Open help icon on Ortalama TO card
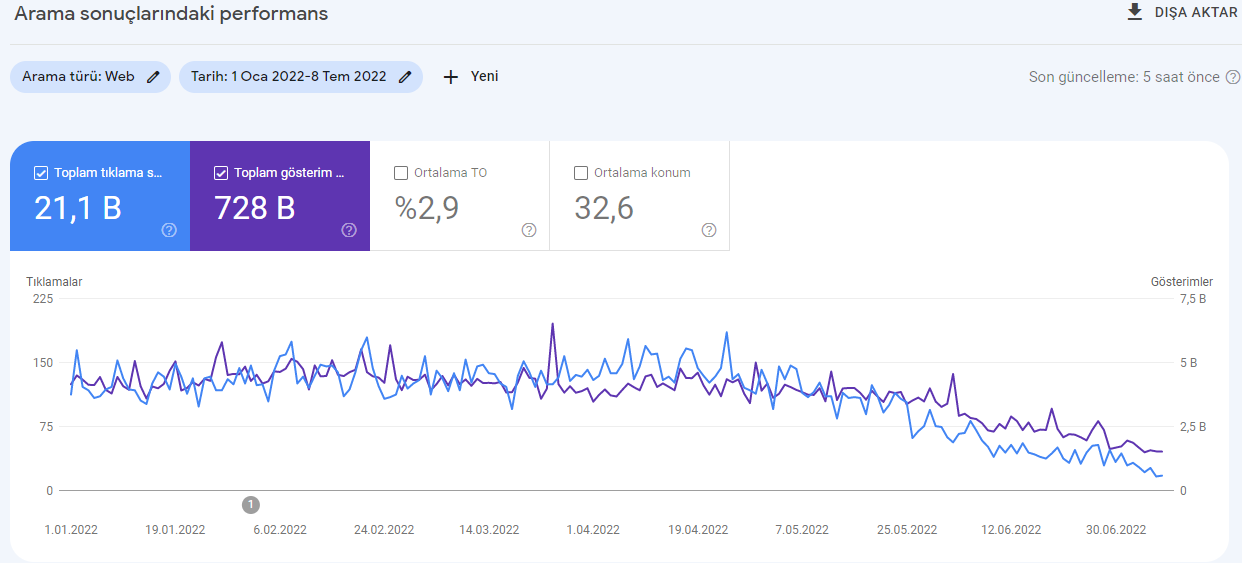 pos(529,230)
